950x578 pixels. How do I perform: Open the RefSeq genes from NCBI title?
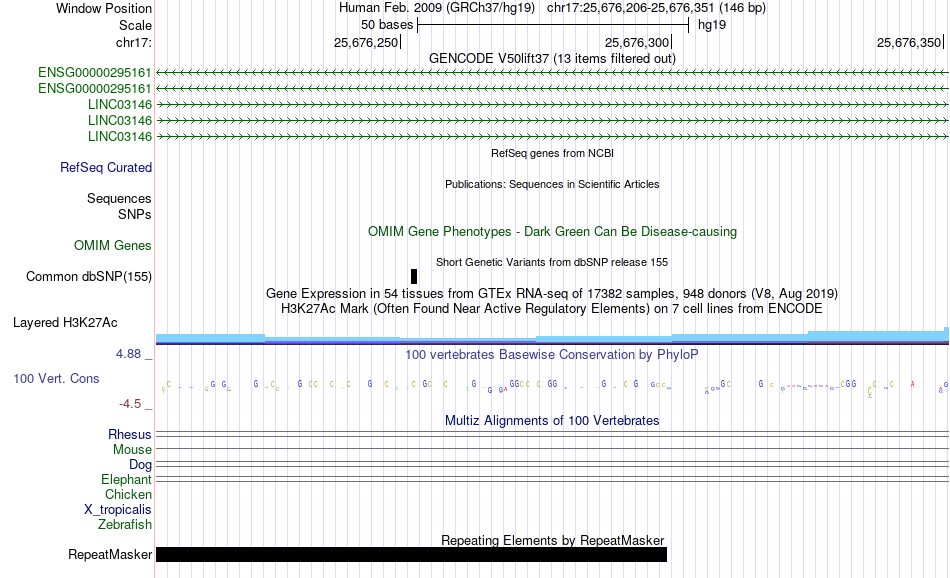552,153
